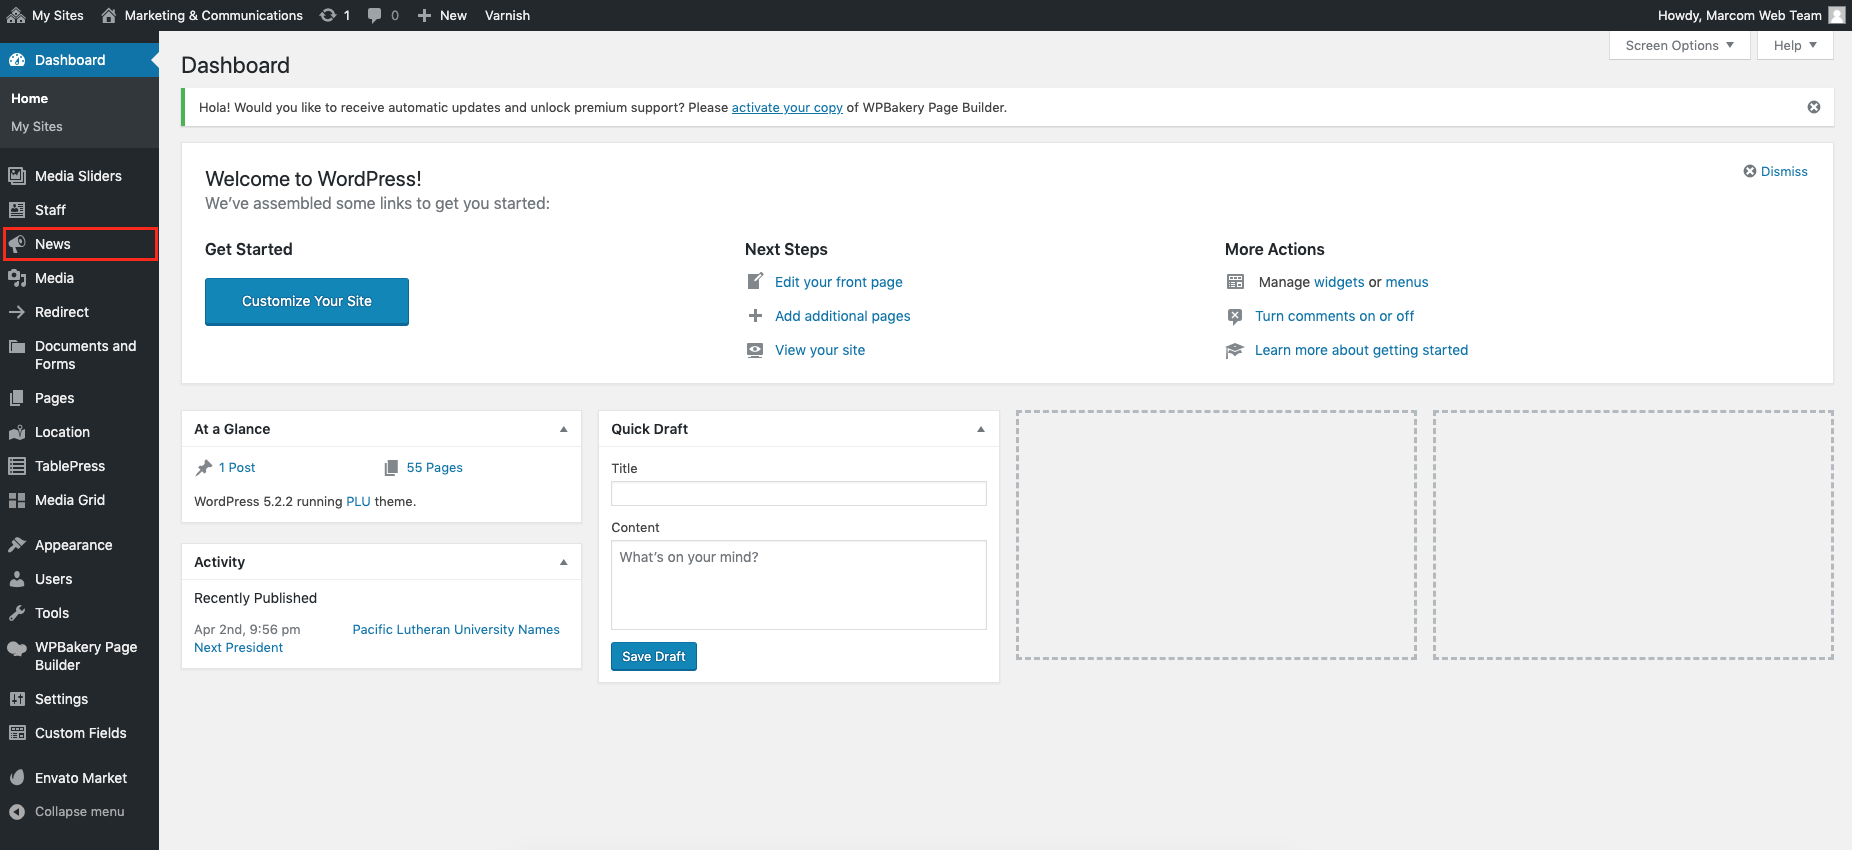This screenshot has height=850, width=1852.
Task: Follow the activate your copy link
Action: [x=787, y=107]
